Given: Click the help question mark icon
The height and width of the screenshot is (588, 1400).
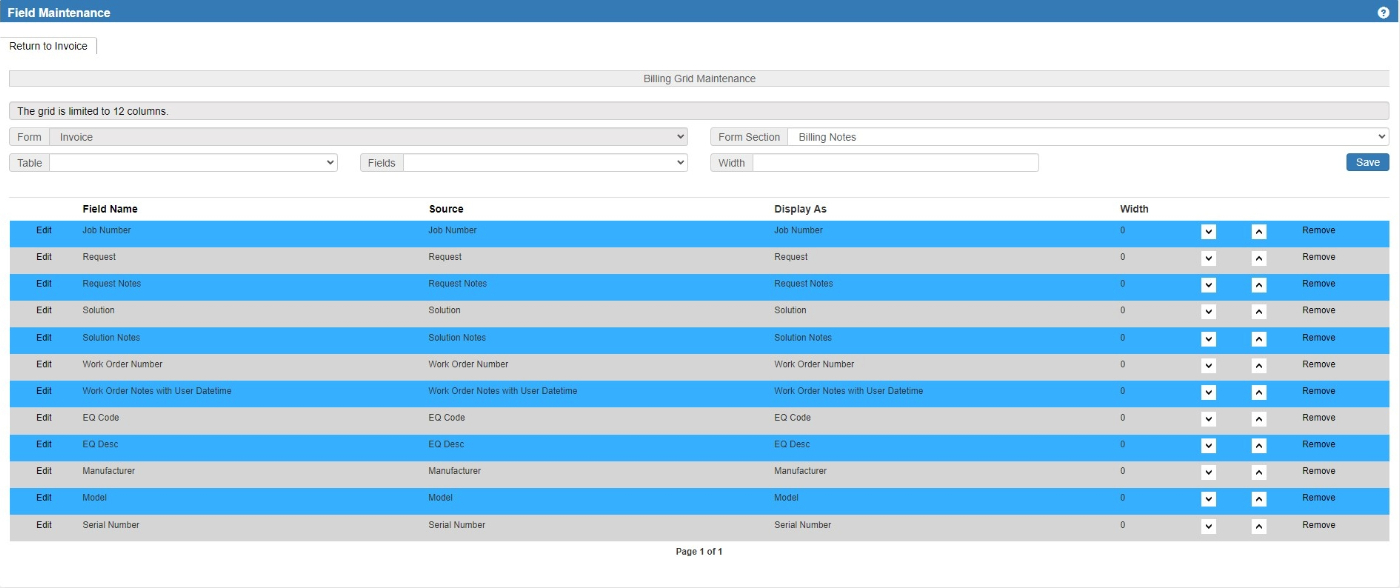Looking at the screenshot, I should (x=1383, y=12).
